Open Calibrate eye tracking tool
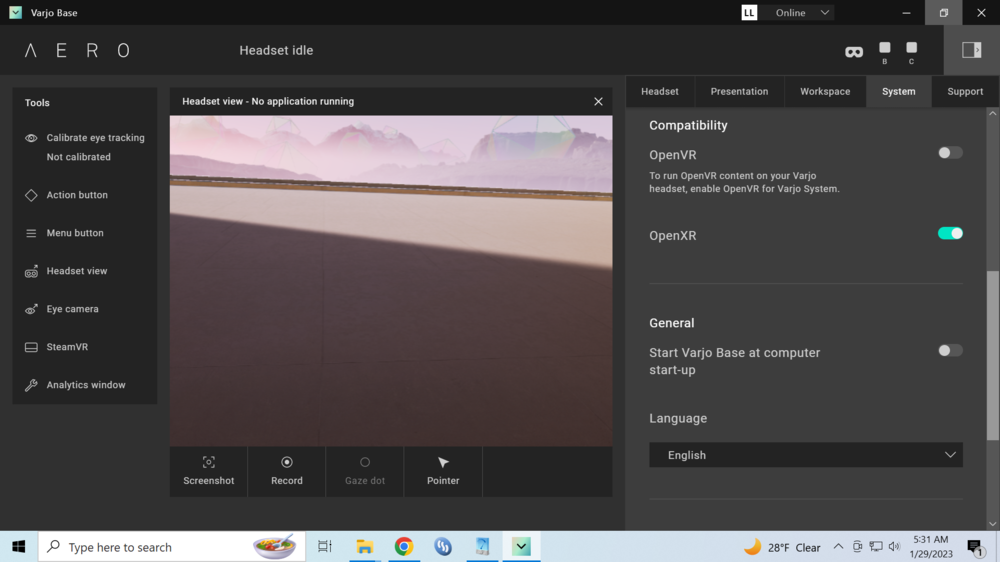The width and height of the screenshot is (1000, 562). pos(85,138)
